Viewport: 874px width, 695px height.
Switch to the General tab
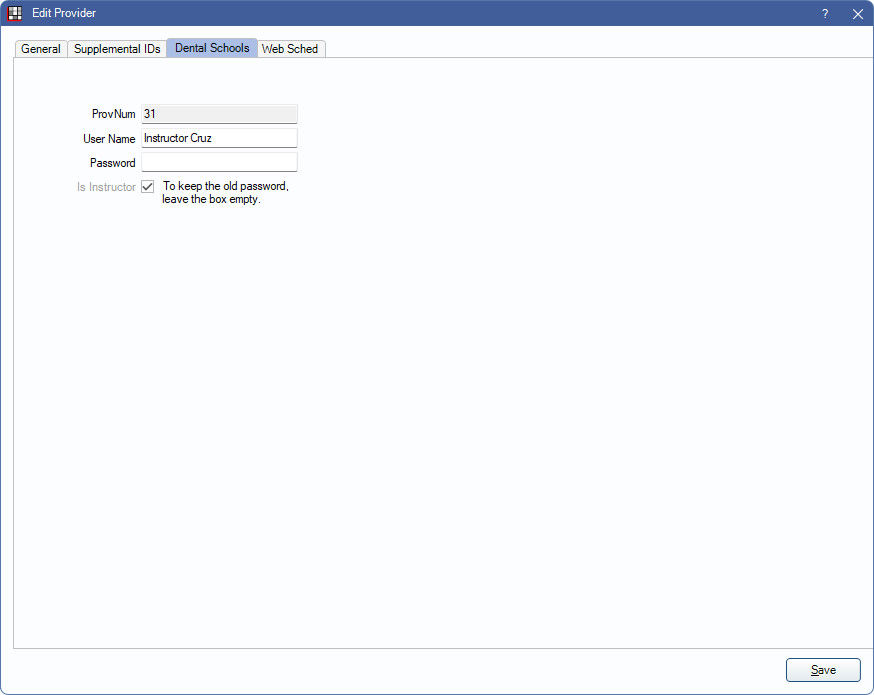click(x=41, y=49)
